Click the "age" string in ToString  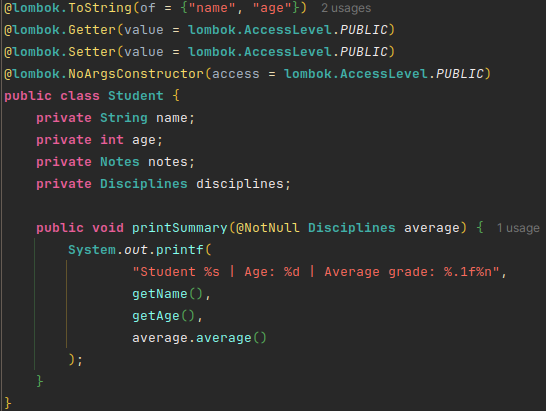coord(272,8)
